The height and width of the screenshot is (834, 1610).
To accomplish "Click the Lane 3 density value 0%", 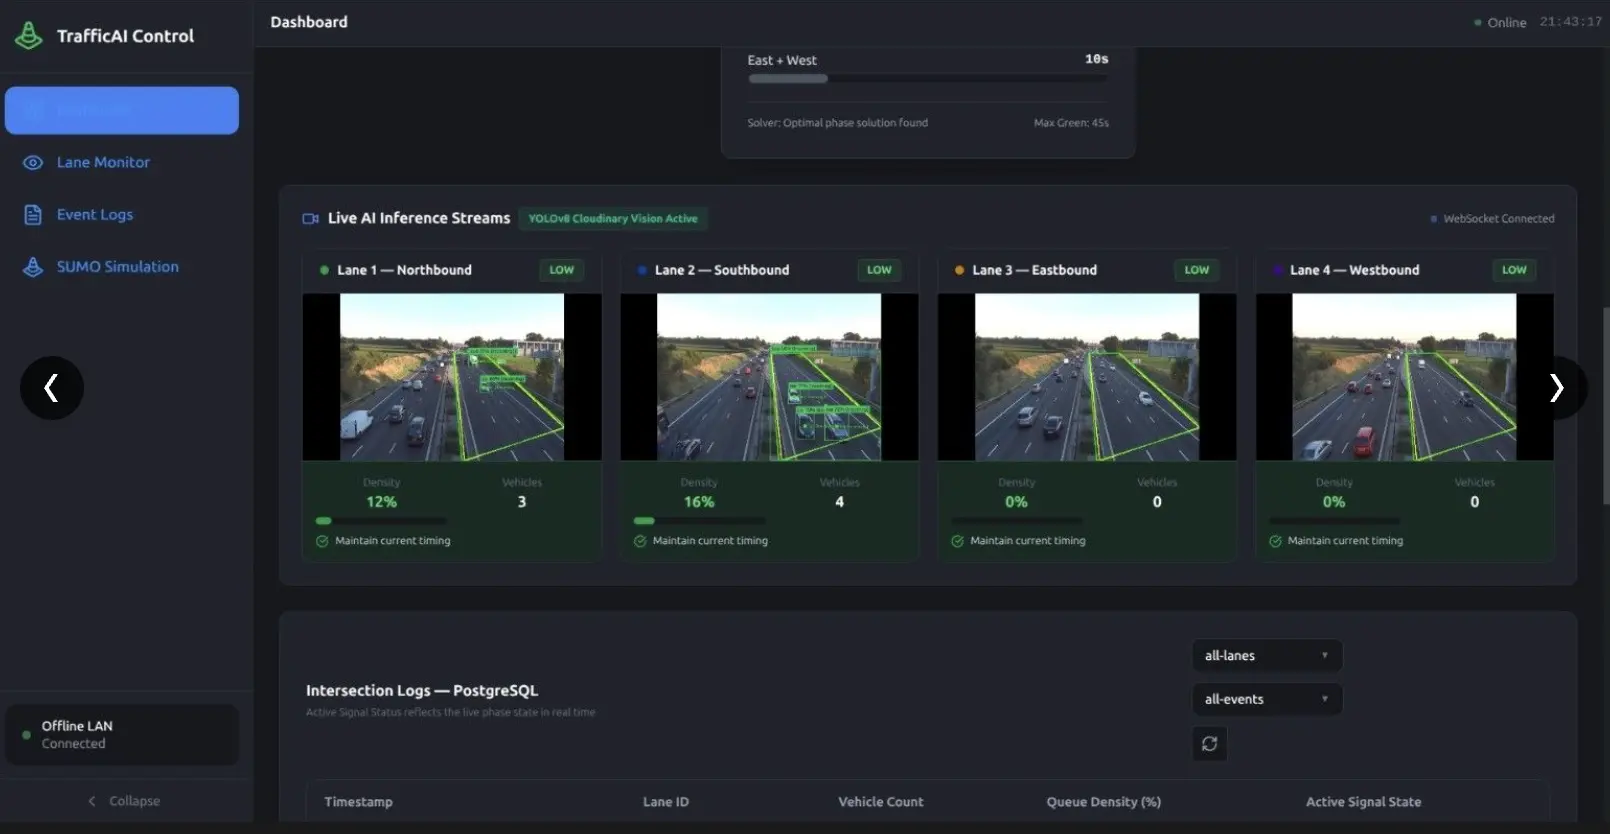I will [x=1017, y=502].
